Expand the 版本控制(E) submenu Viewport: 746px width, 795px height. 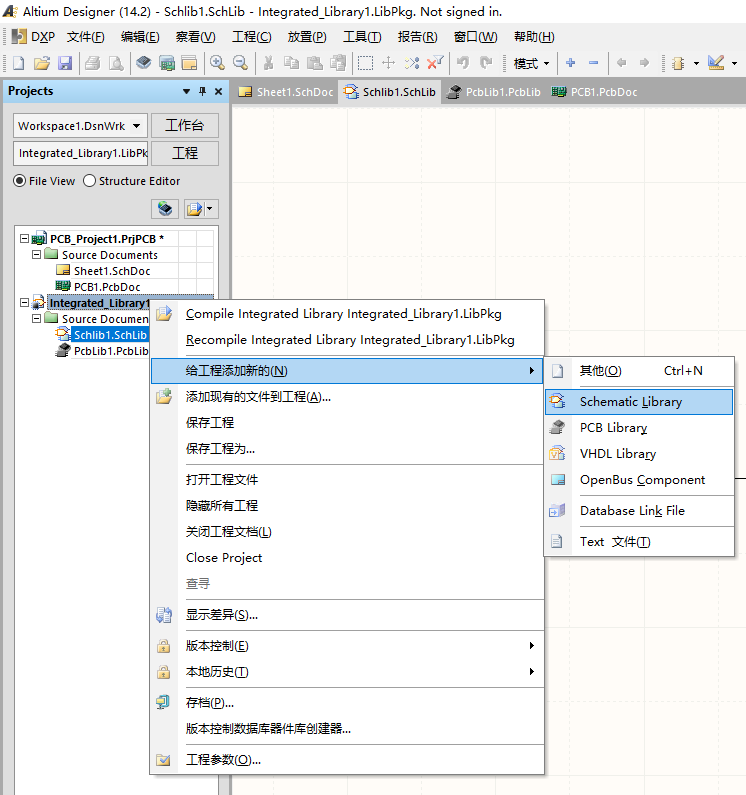[347, 646]
